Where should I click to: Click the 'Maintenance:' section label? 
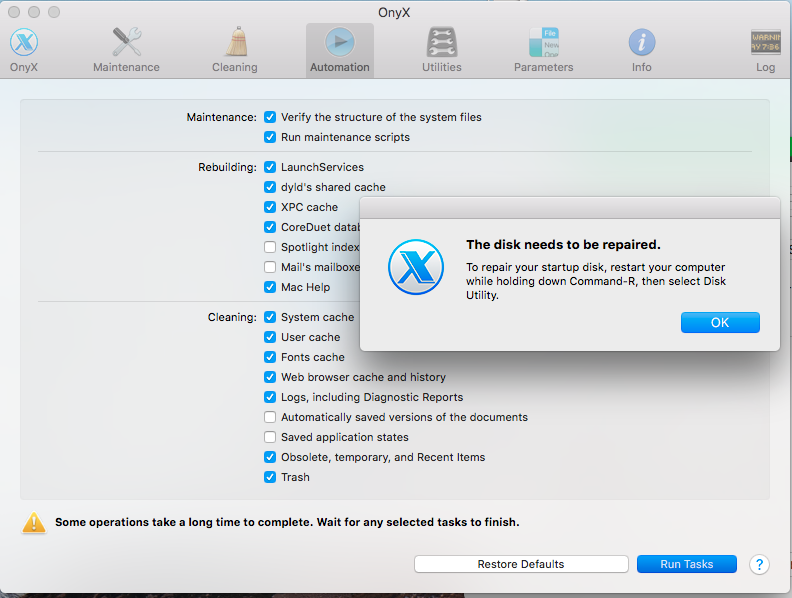point(222,117)
